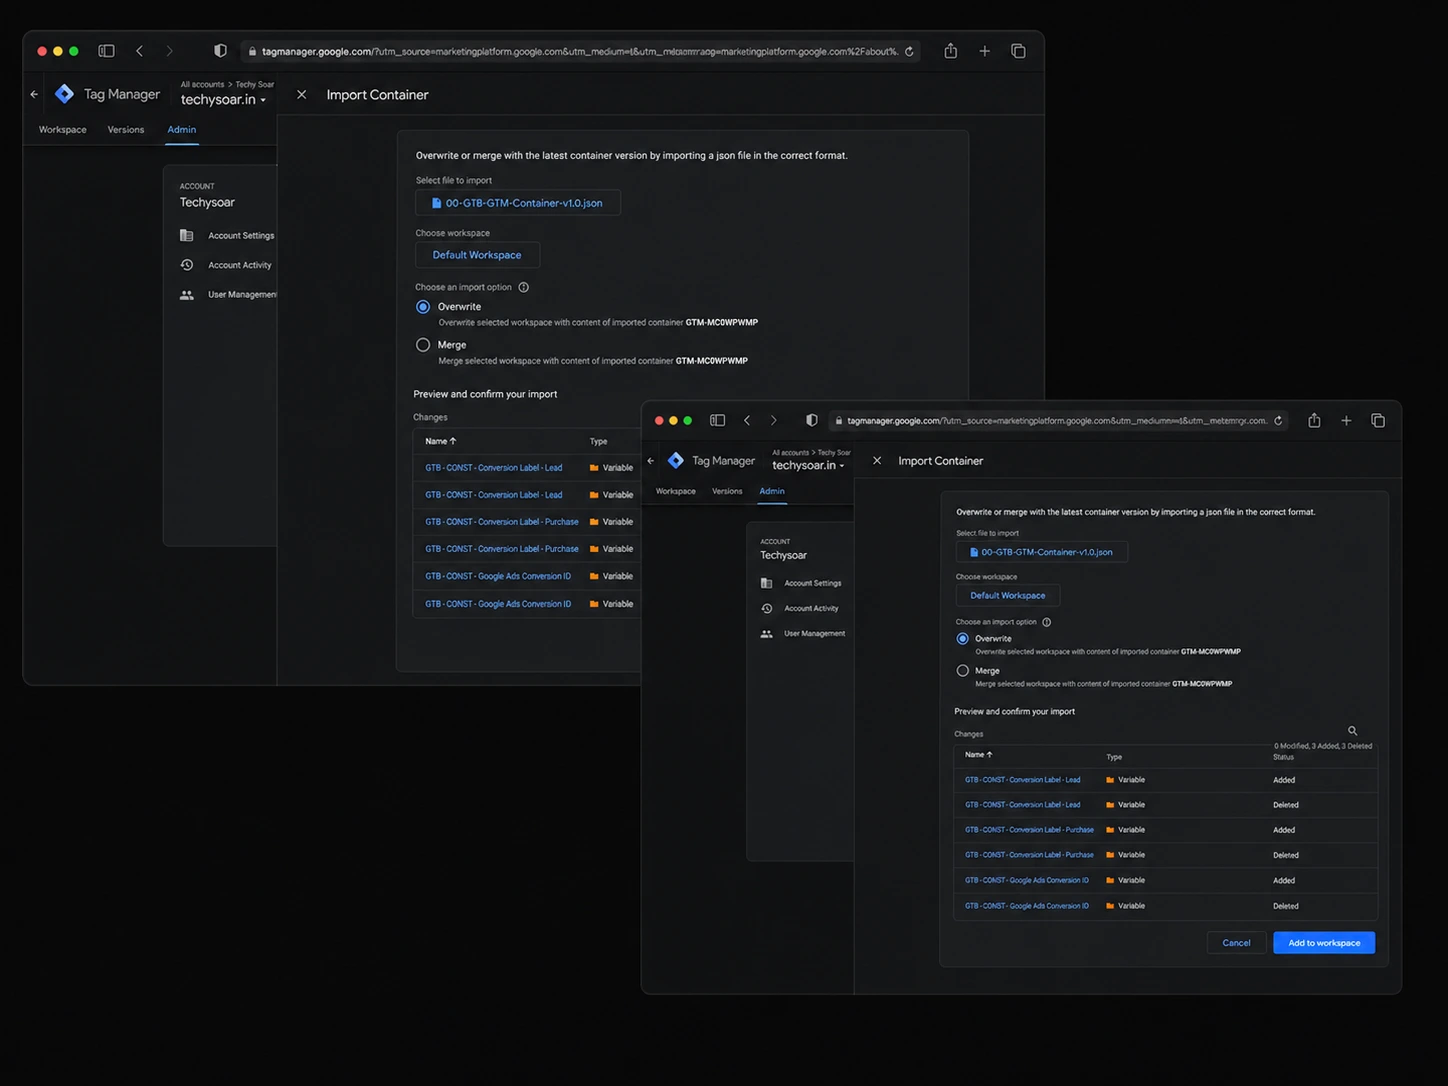Switch to the Versions tab in the front window
Image resolution: width=1448 pixels, height=1086 pixels.
pyautogui.click(x=727, y=491)
